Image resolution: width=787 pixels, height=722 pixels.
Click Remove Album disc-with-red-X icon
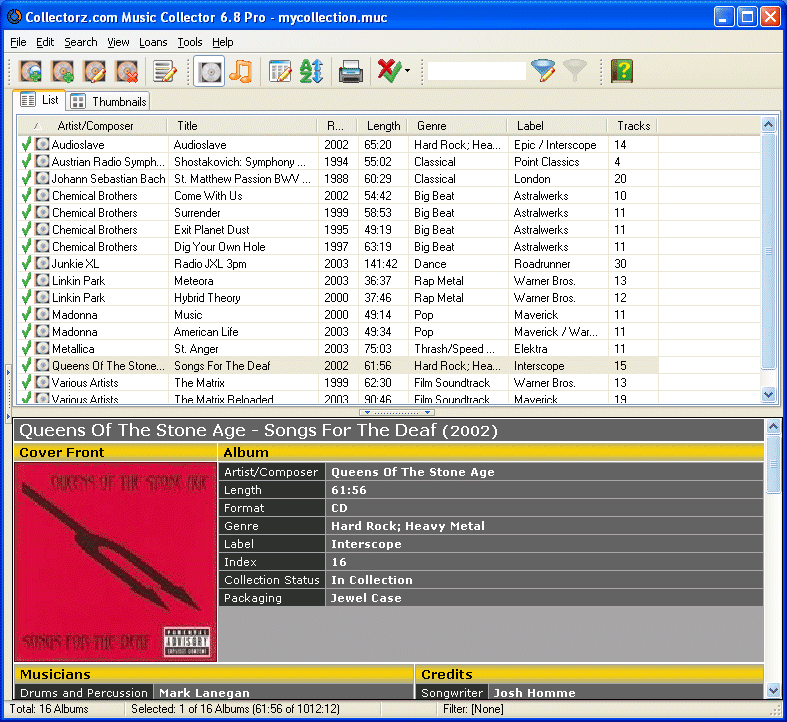[x=126, y=71]
